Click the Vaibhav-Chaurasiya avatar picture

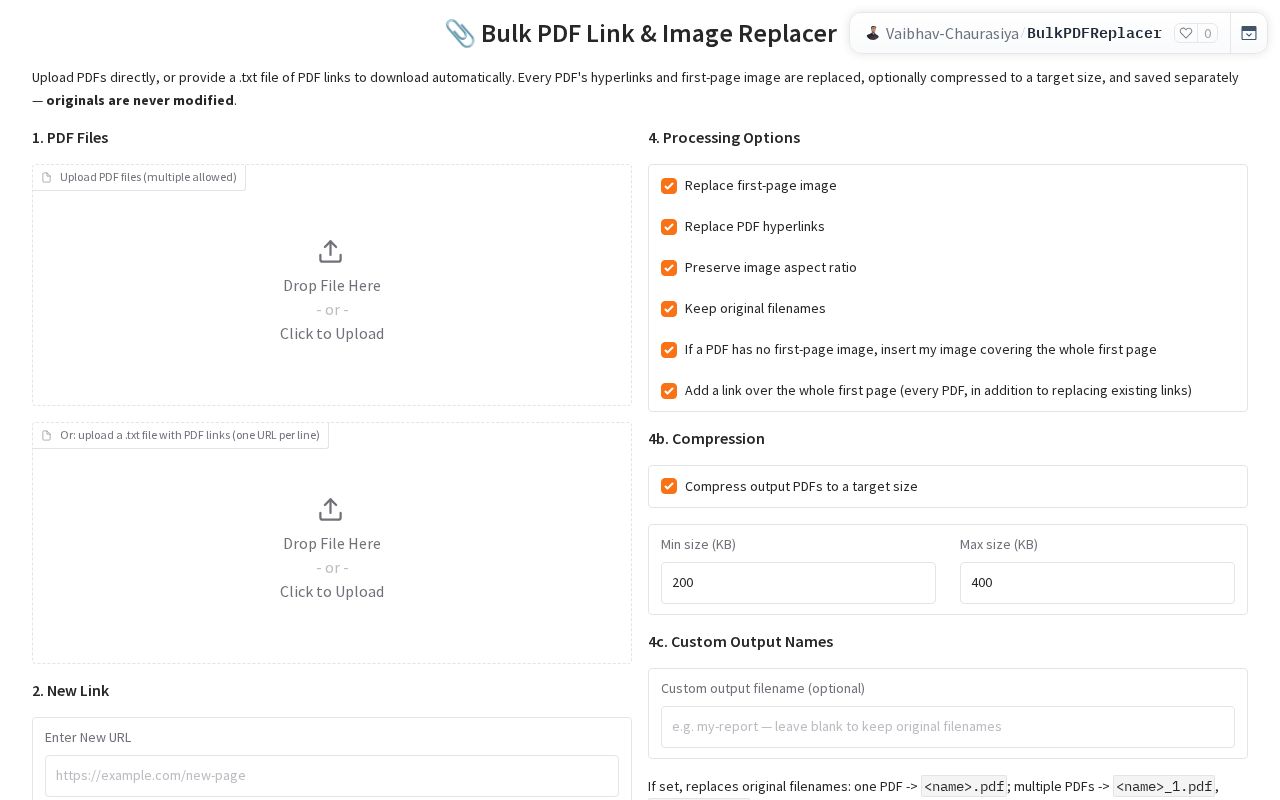point(872,33)
